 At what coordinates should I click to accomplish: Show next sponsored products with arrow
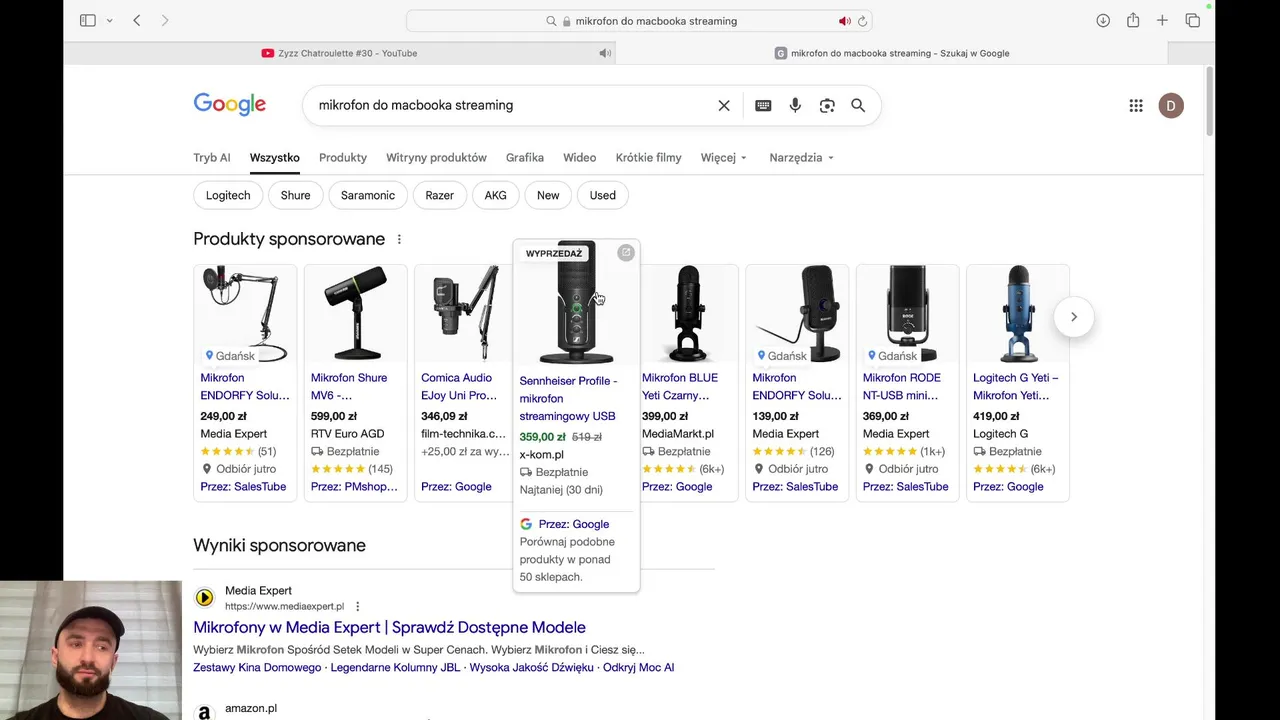pyautogui.click(x=1073, y=317)
